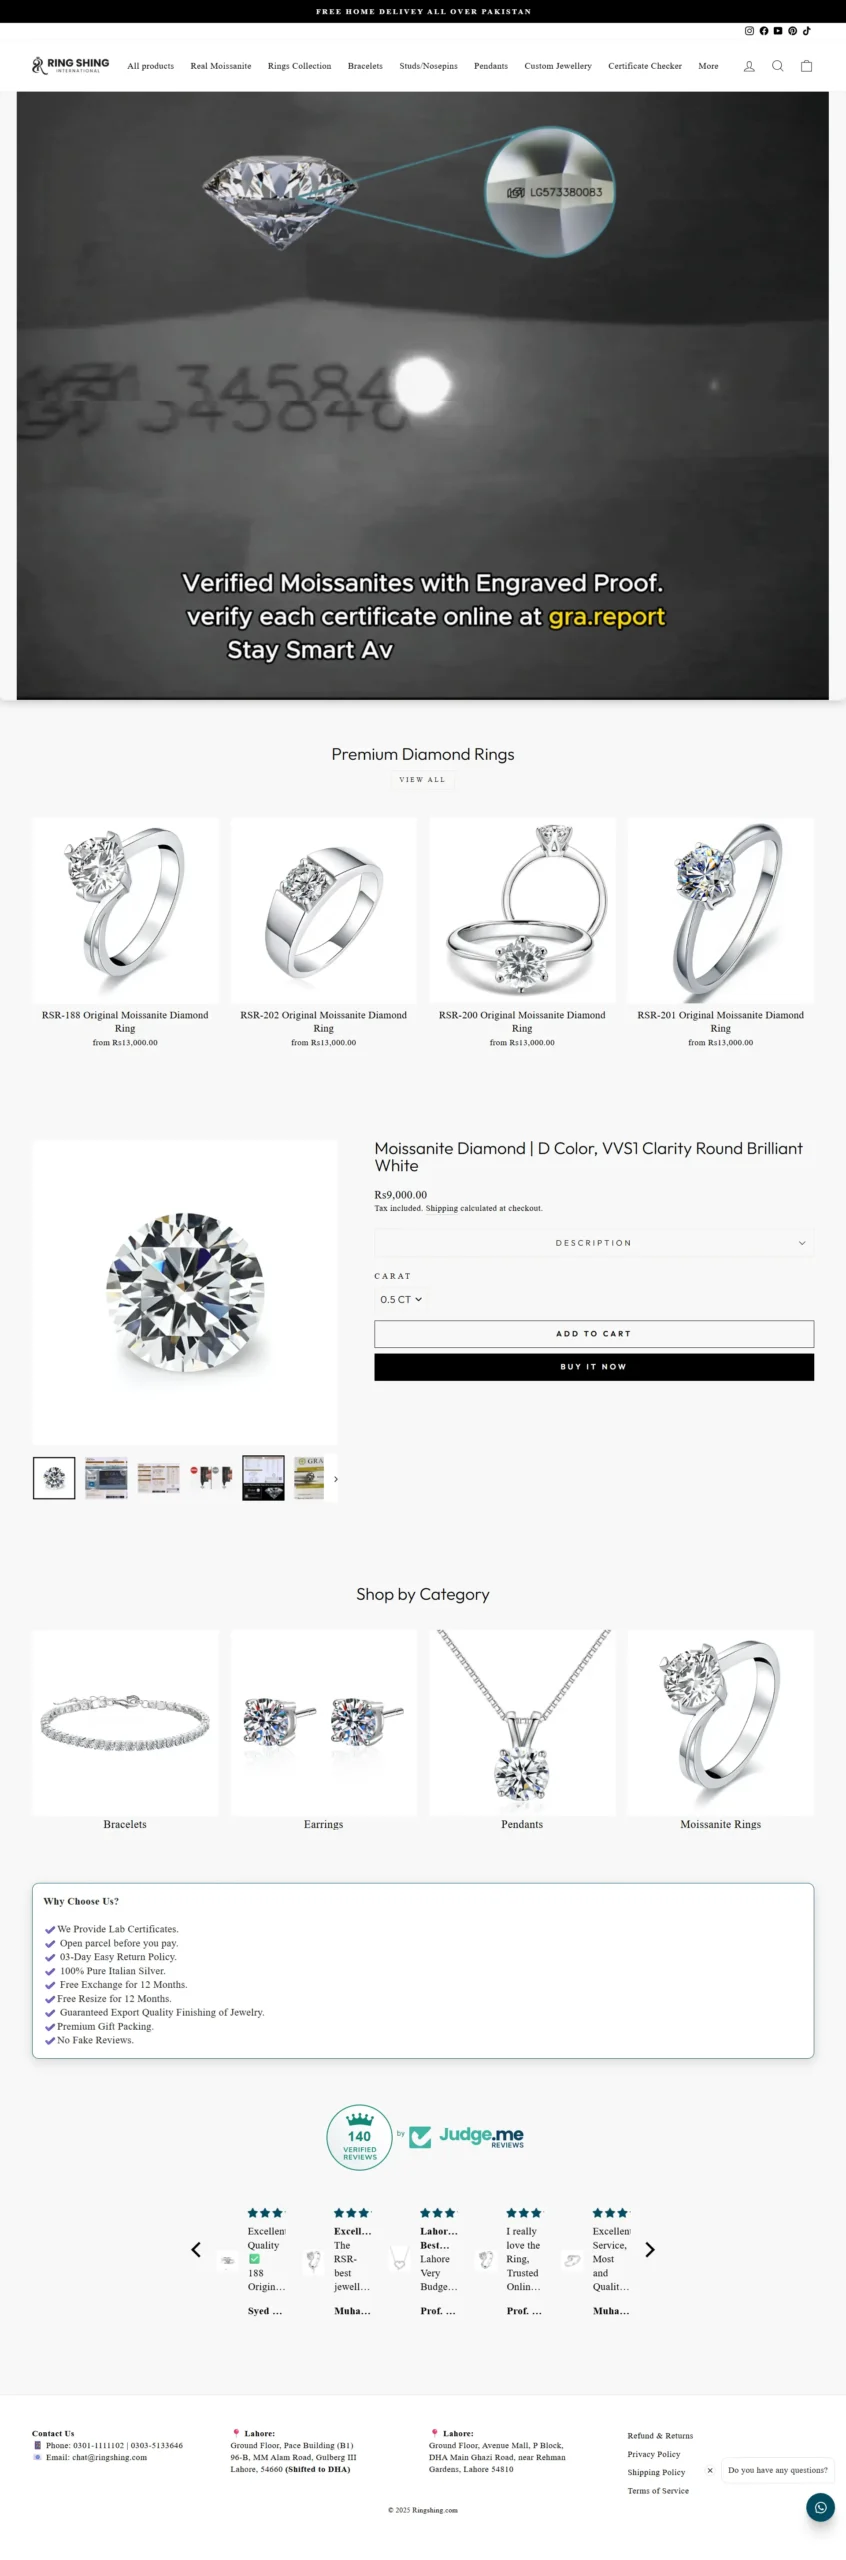
Task: Open the 0.5 CT carat dropdown
Action: [x=400, y=1299]
